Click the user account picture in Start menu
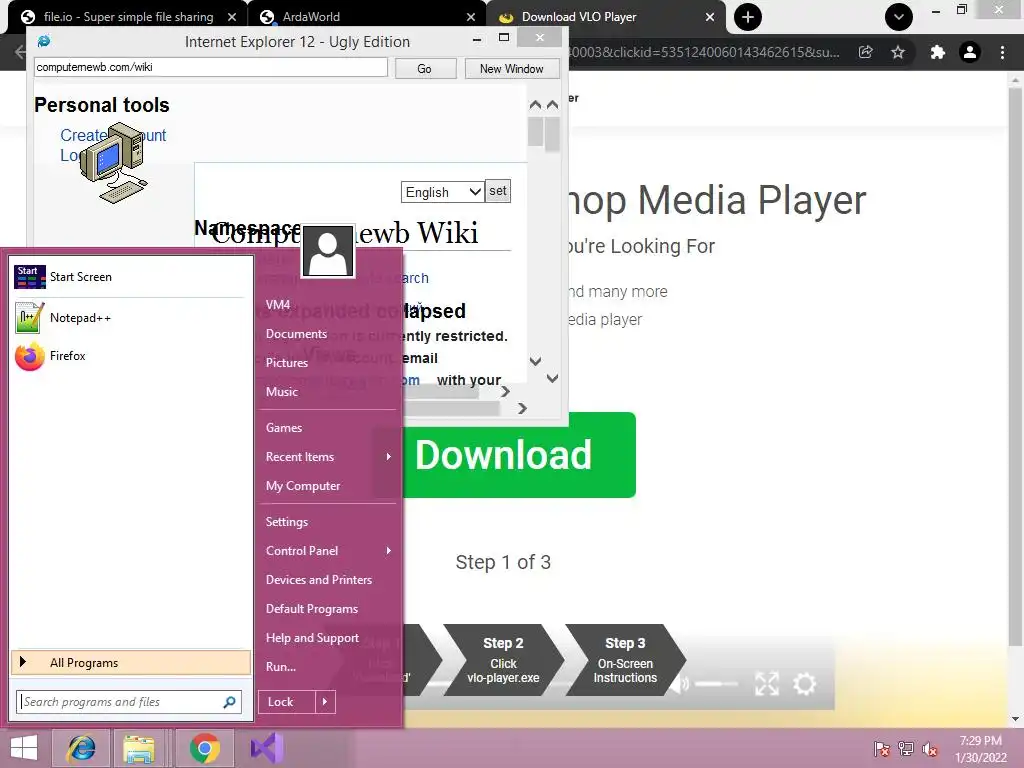This screenshot has height=768, width=1024. point(328,251)
